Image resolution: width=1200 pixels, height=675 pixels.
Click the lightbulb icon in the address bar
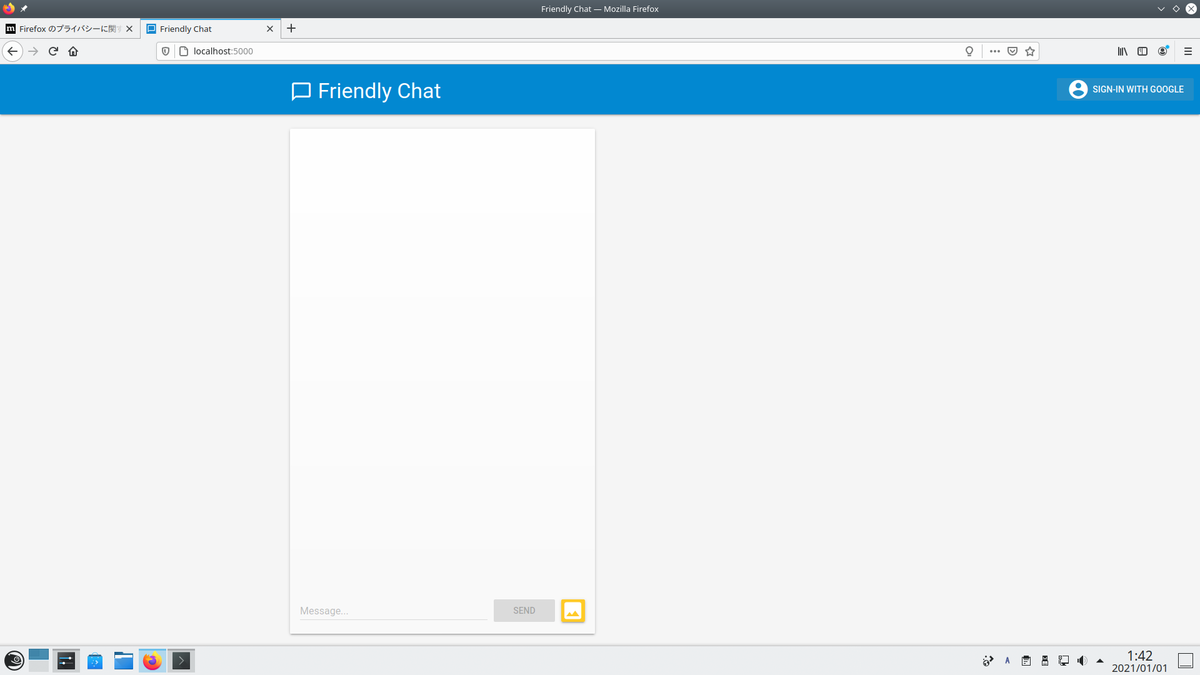[x=968, y=51]
